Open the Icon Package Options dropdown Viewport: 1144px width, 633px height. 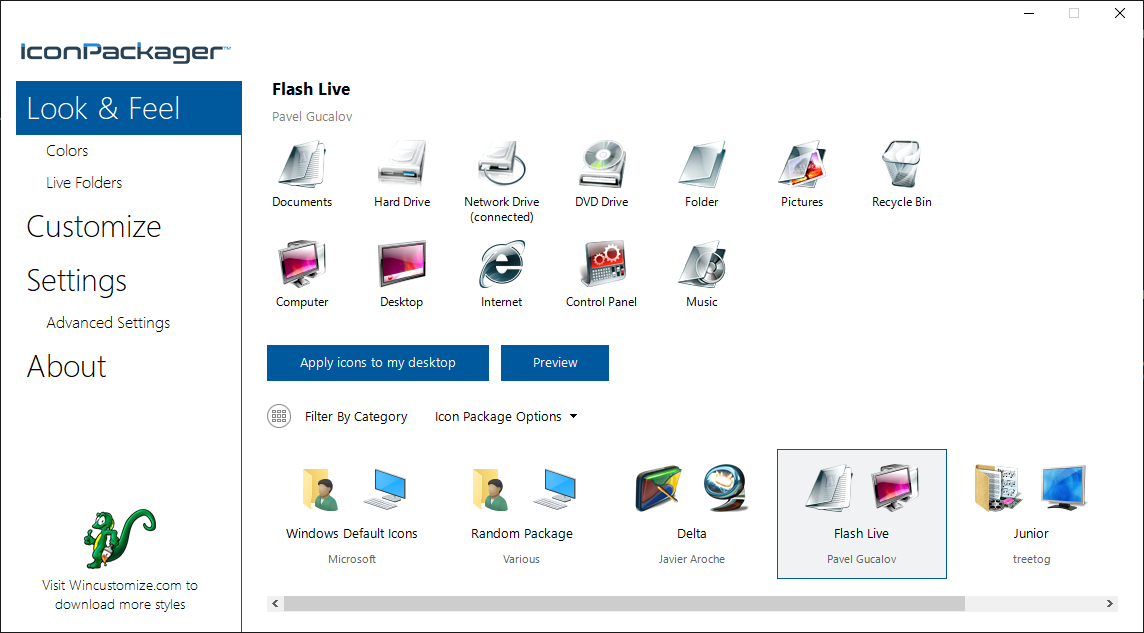coord(506,416)
